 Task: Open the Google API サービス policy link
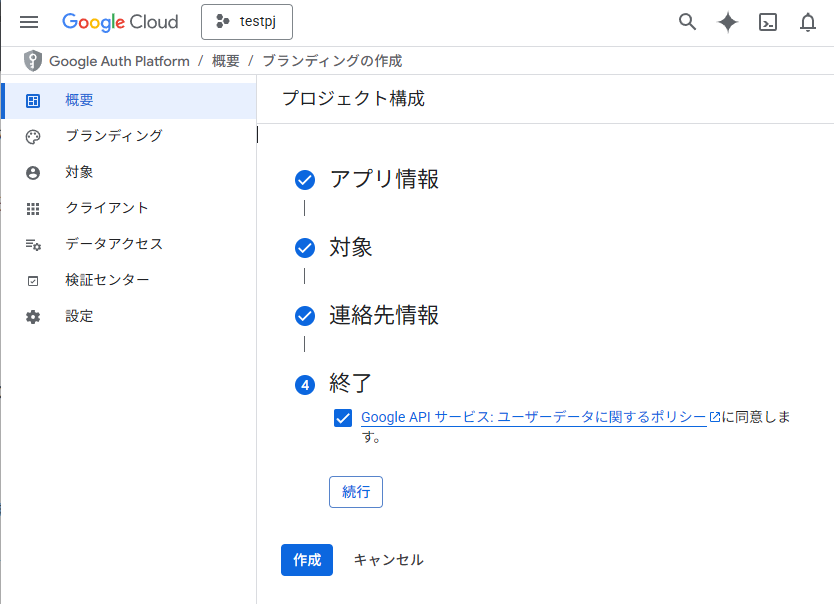pos(533,417)
